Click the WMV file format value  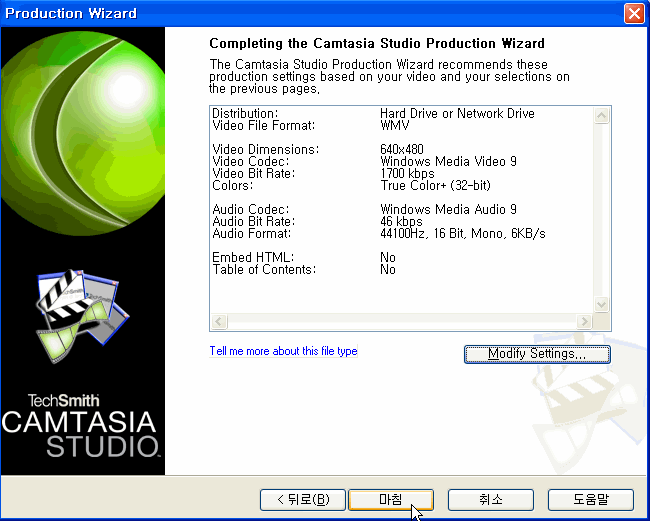pos(395,126)
